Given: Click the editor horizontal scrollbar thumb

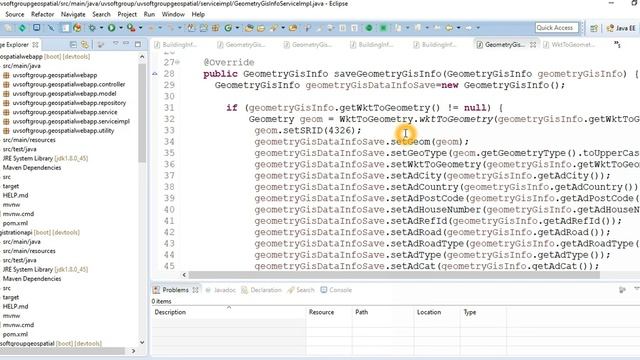Looking at the screenshot, I should click(x=394, y=275).
